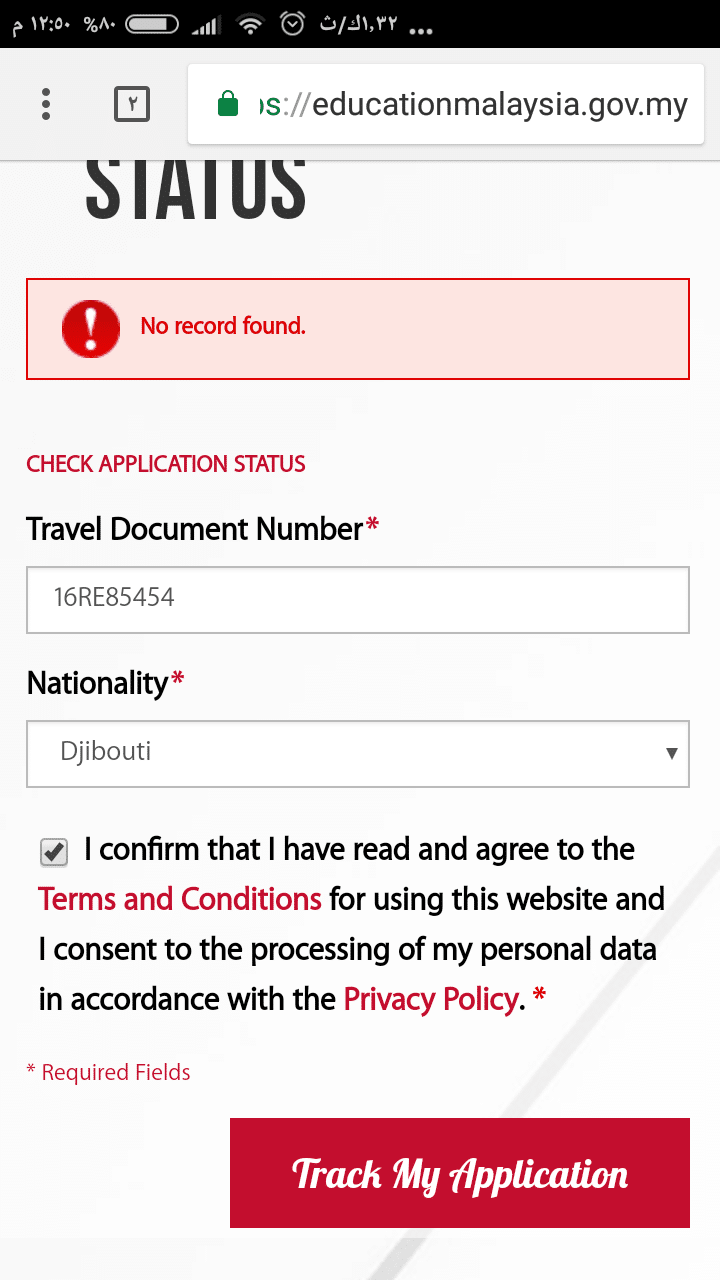This screenshot has width=720, height=1280.
Task: Tap the green secure padlock icon
Action: click(228, 104)
